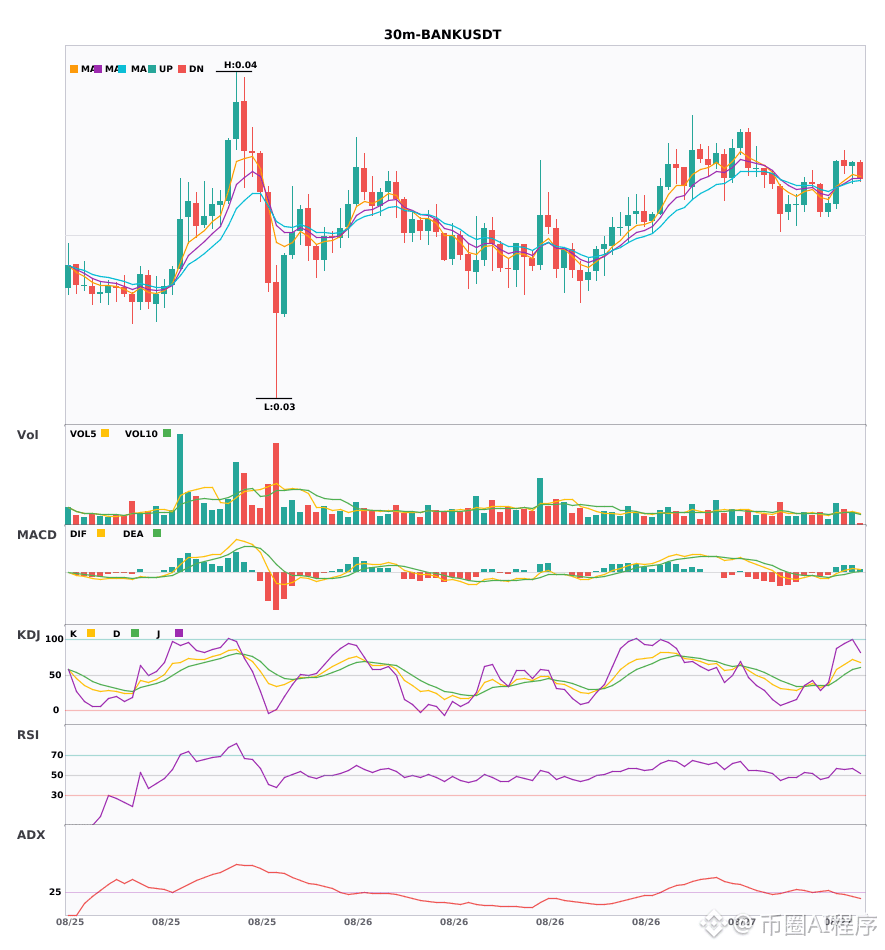The width and height of the screenshot is (885, 950).
Task: Click the KDJ panel label
Action: pos(28,635)
